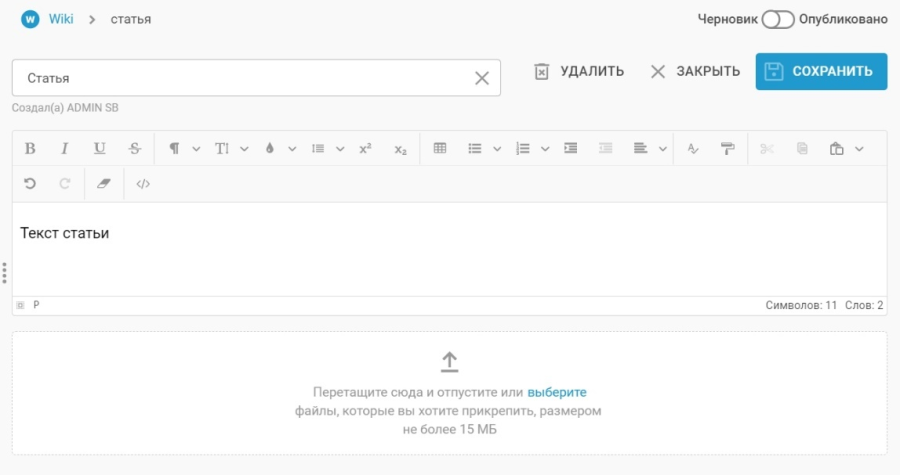
Task: Toggle strikethrough text formatting
Action: pos(135,149)
